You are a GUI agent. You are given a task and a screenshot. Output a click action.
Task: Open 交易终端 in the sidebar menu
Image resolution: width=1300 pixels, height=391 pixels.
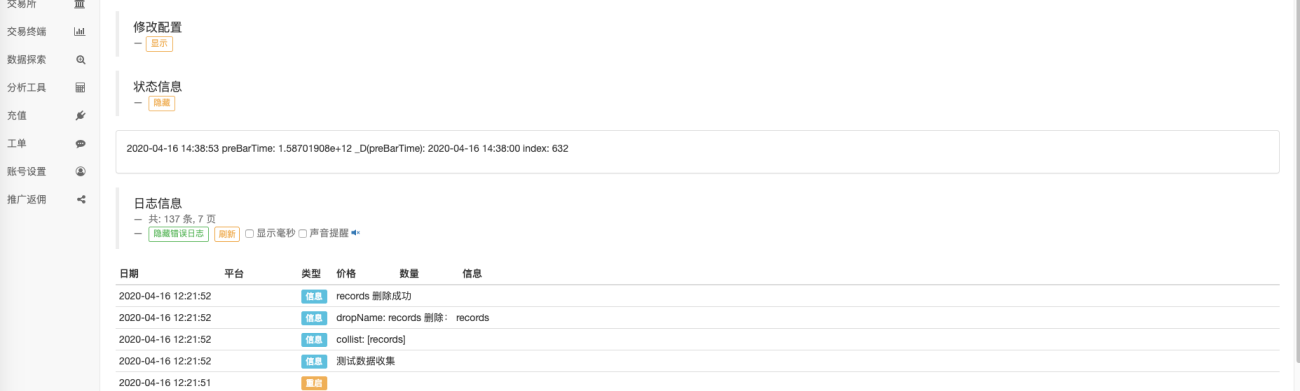click(26, 31)
